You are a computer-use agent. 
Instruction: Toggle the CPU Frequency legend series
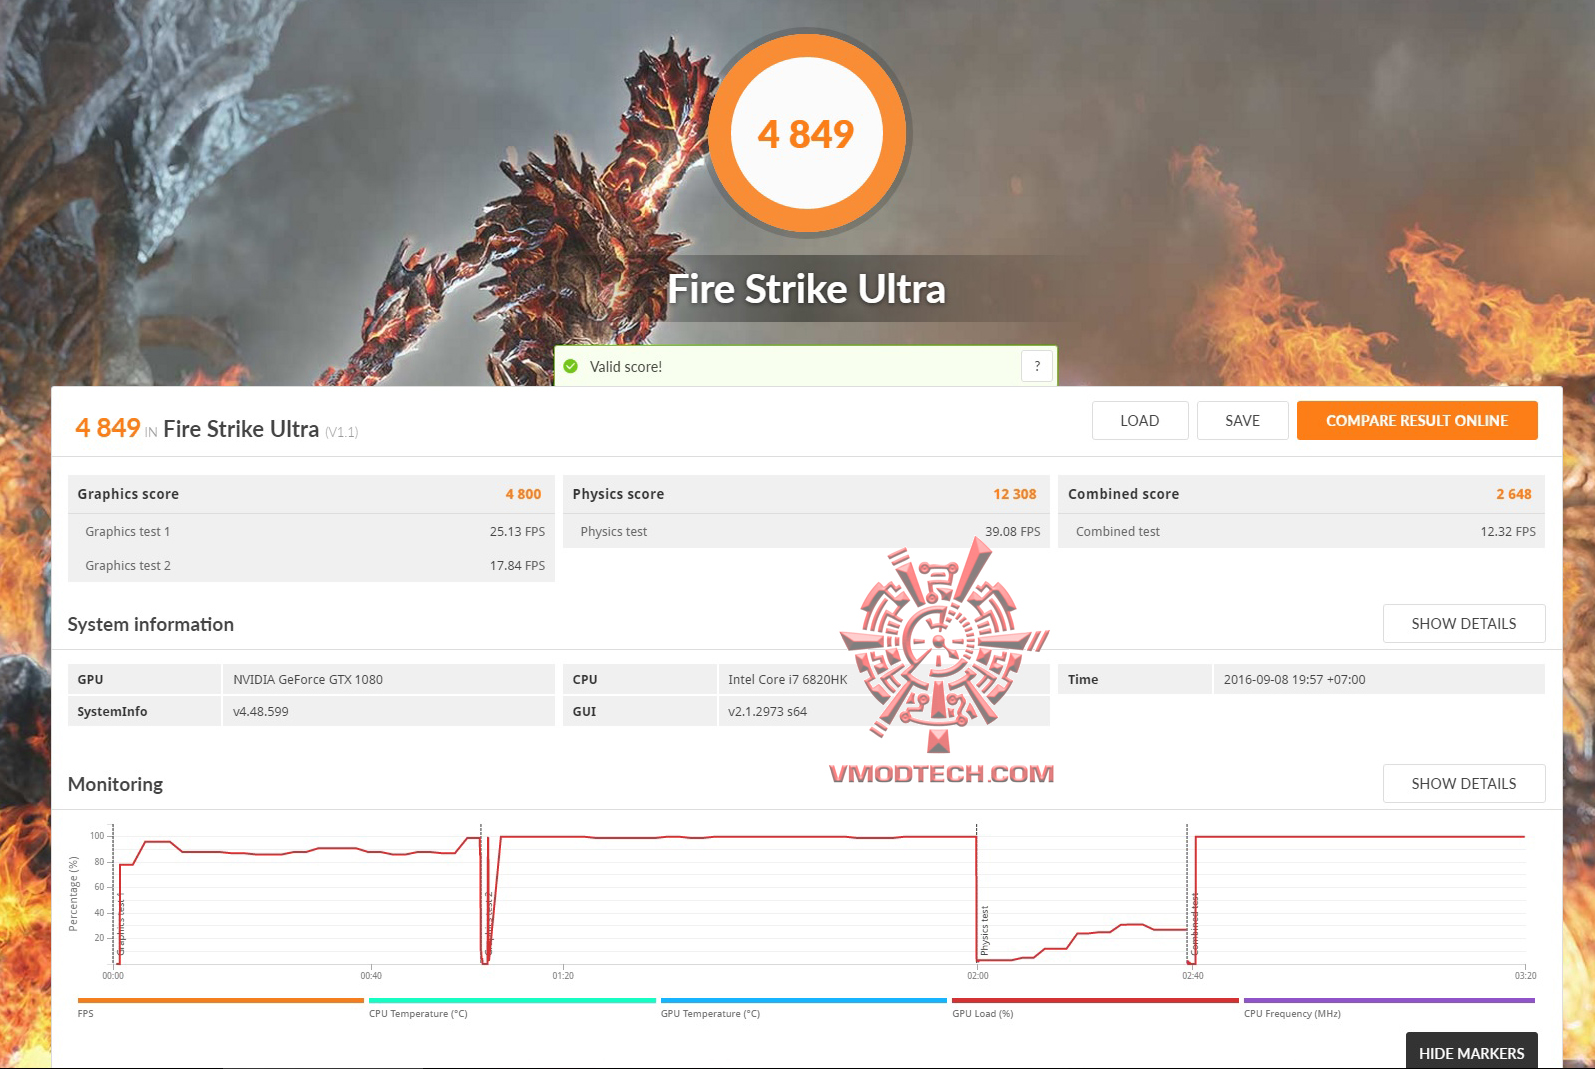[x=1389, y=1007]
